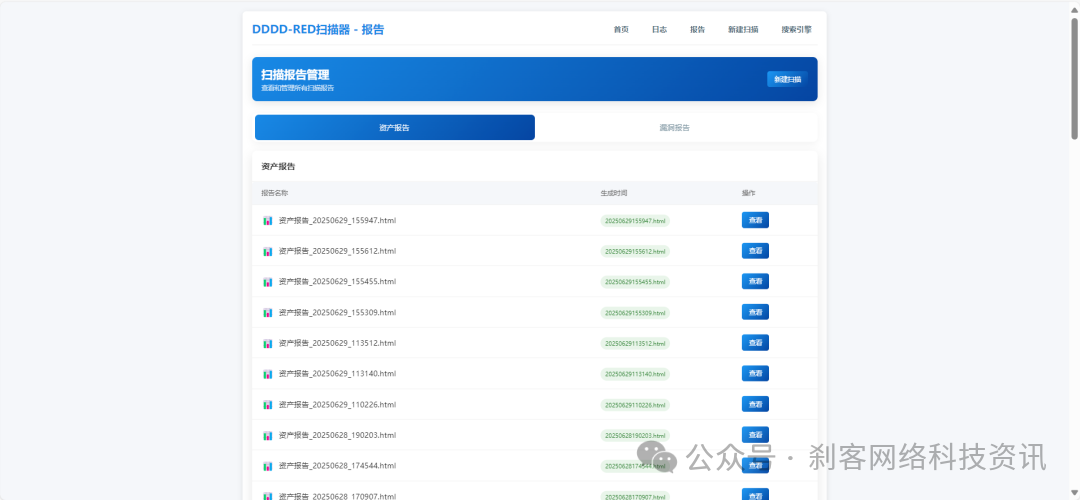Switch to the 资产报告 tab
This screenshot has height=500, width=1080.
click(395, 127)
